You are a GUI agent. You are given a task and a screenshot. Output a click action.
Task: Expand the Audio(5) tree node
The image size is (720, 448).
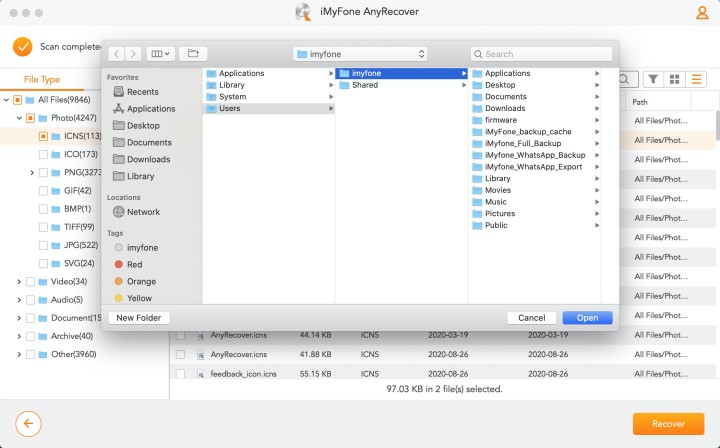pyautogui.click(x=19, y=300)
